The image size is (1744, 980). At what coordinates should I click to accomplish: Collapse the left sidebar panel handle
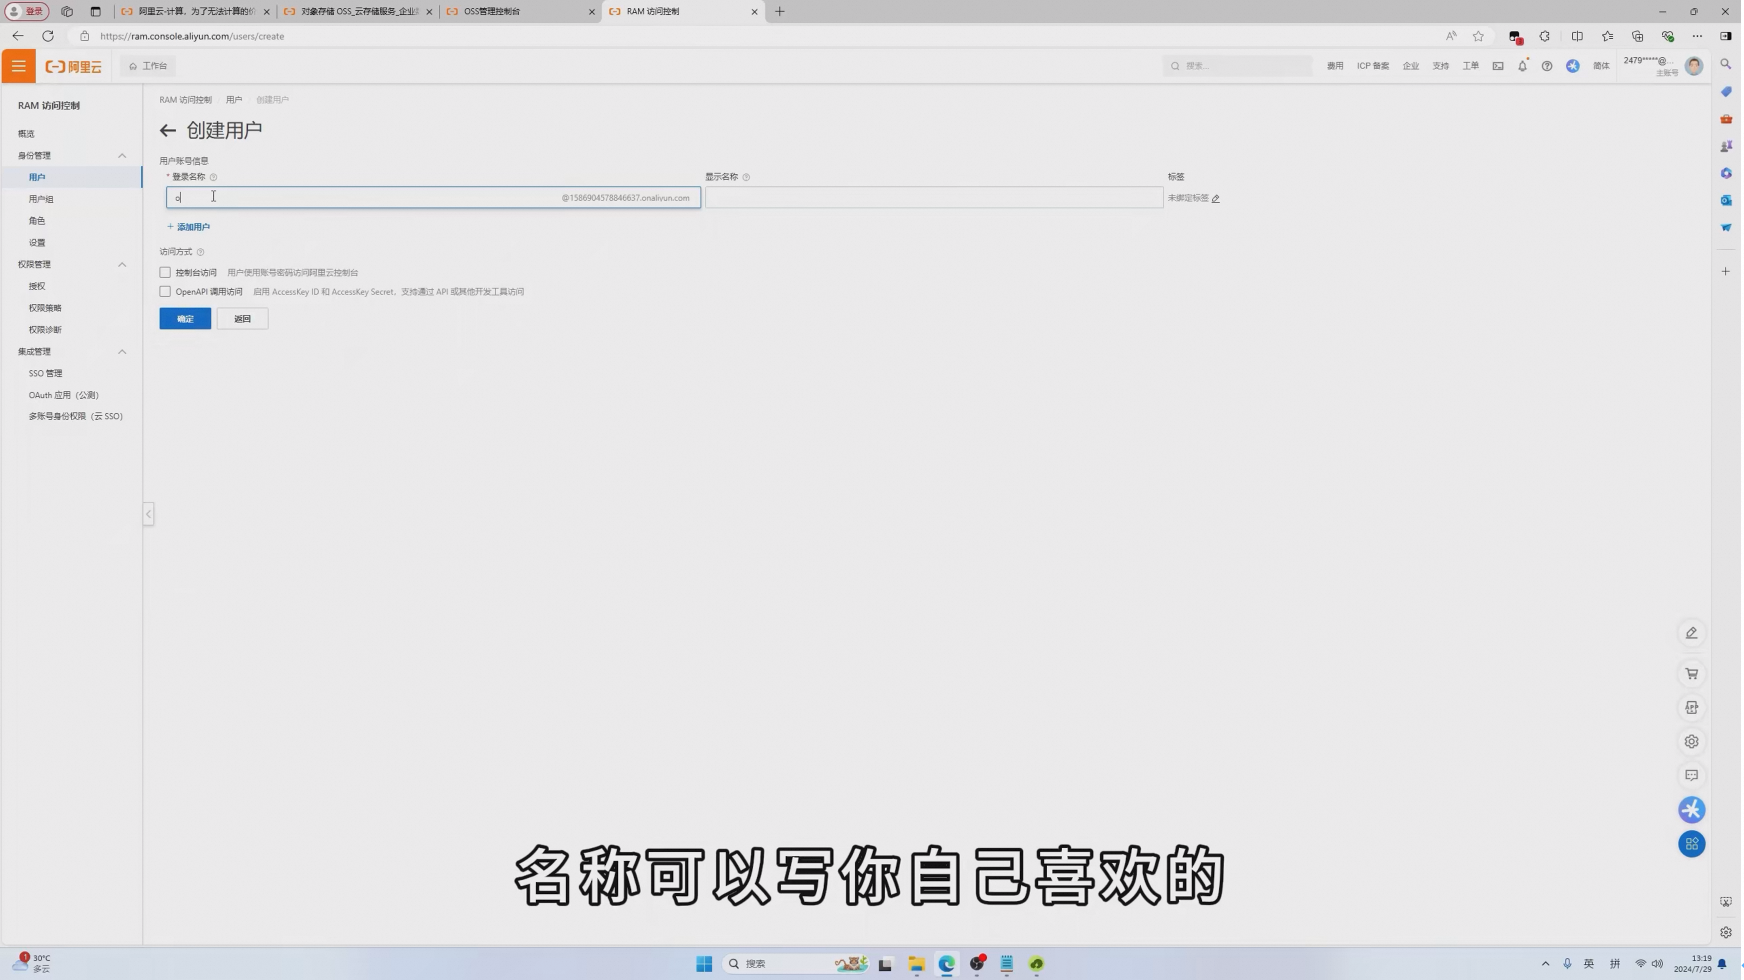click(x=148, y=514)
